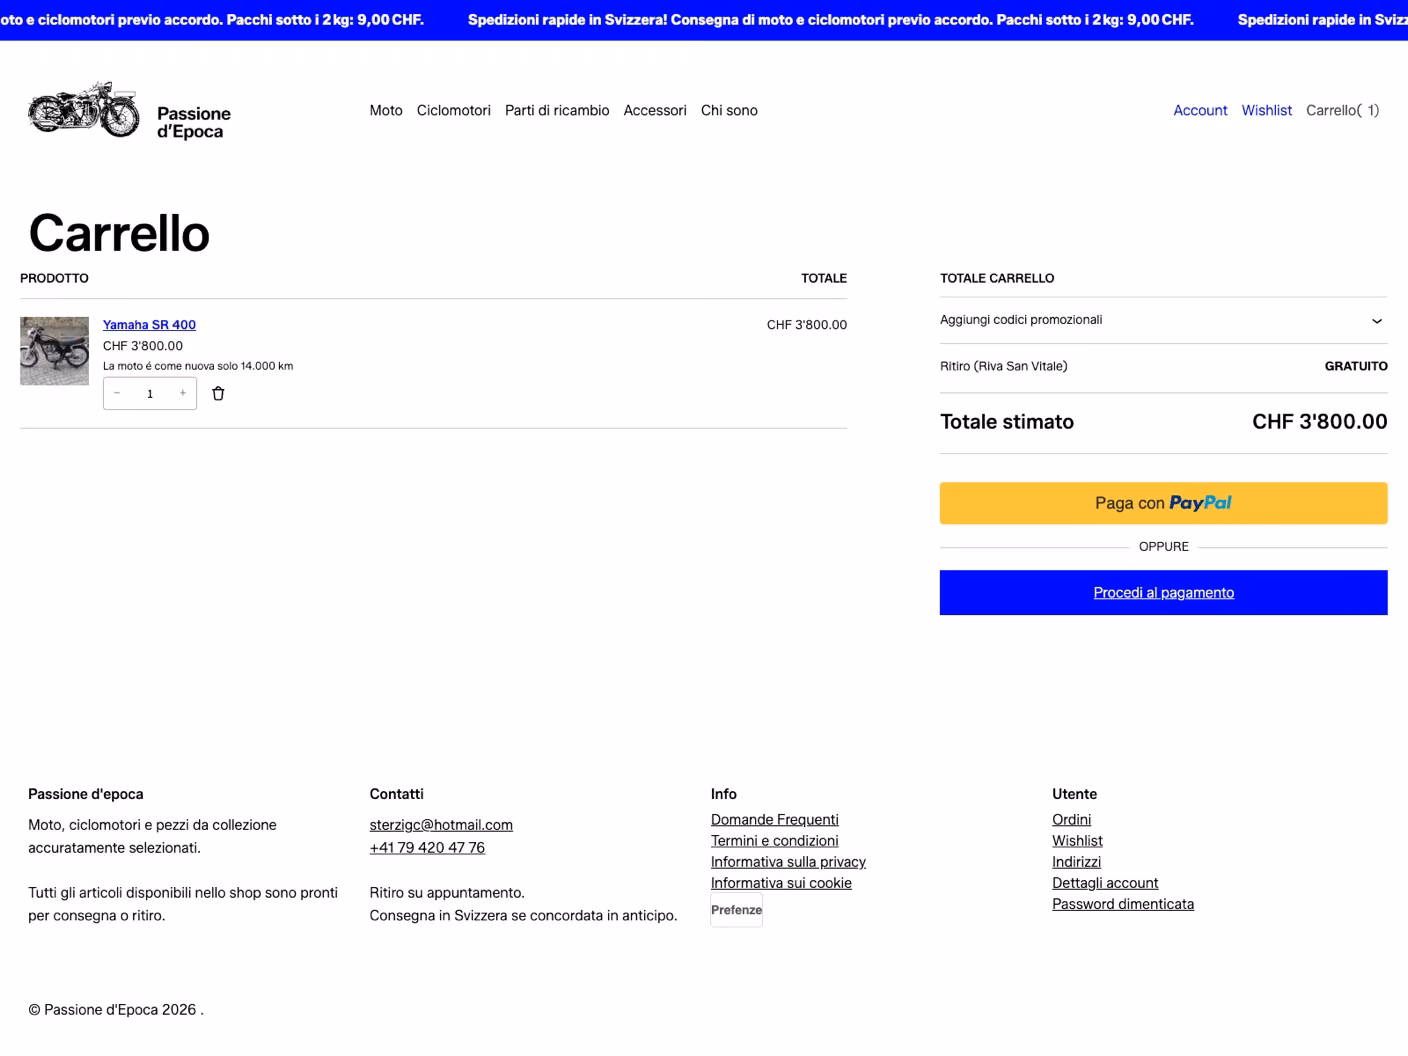Open the Yamaha SR 400 product link

[149, 325]
